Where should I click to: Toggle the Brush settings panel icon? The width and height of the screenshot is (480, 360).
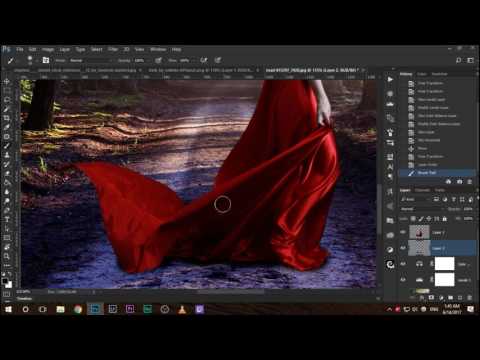[46, 60]
